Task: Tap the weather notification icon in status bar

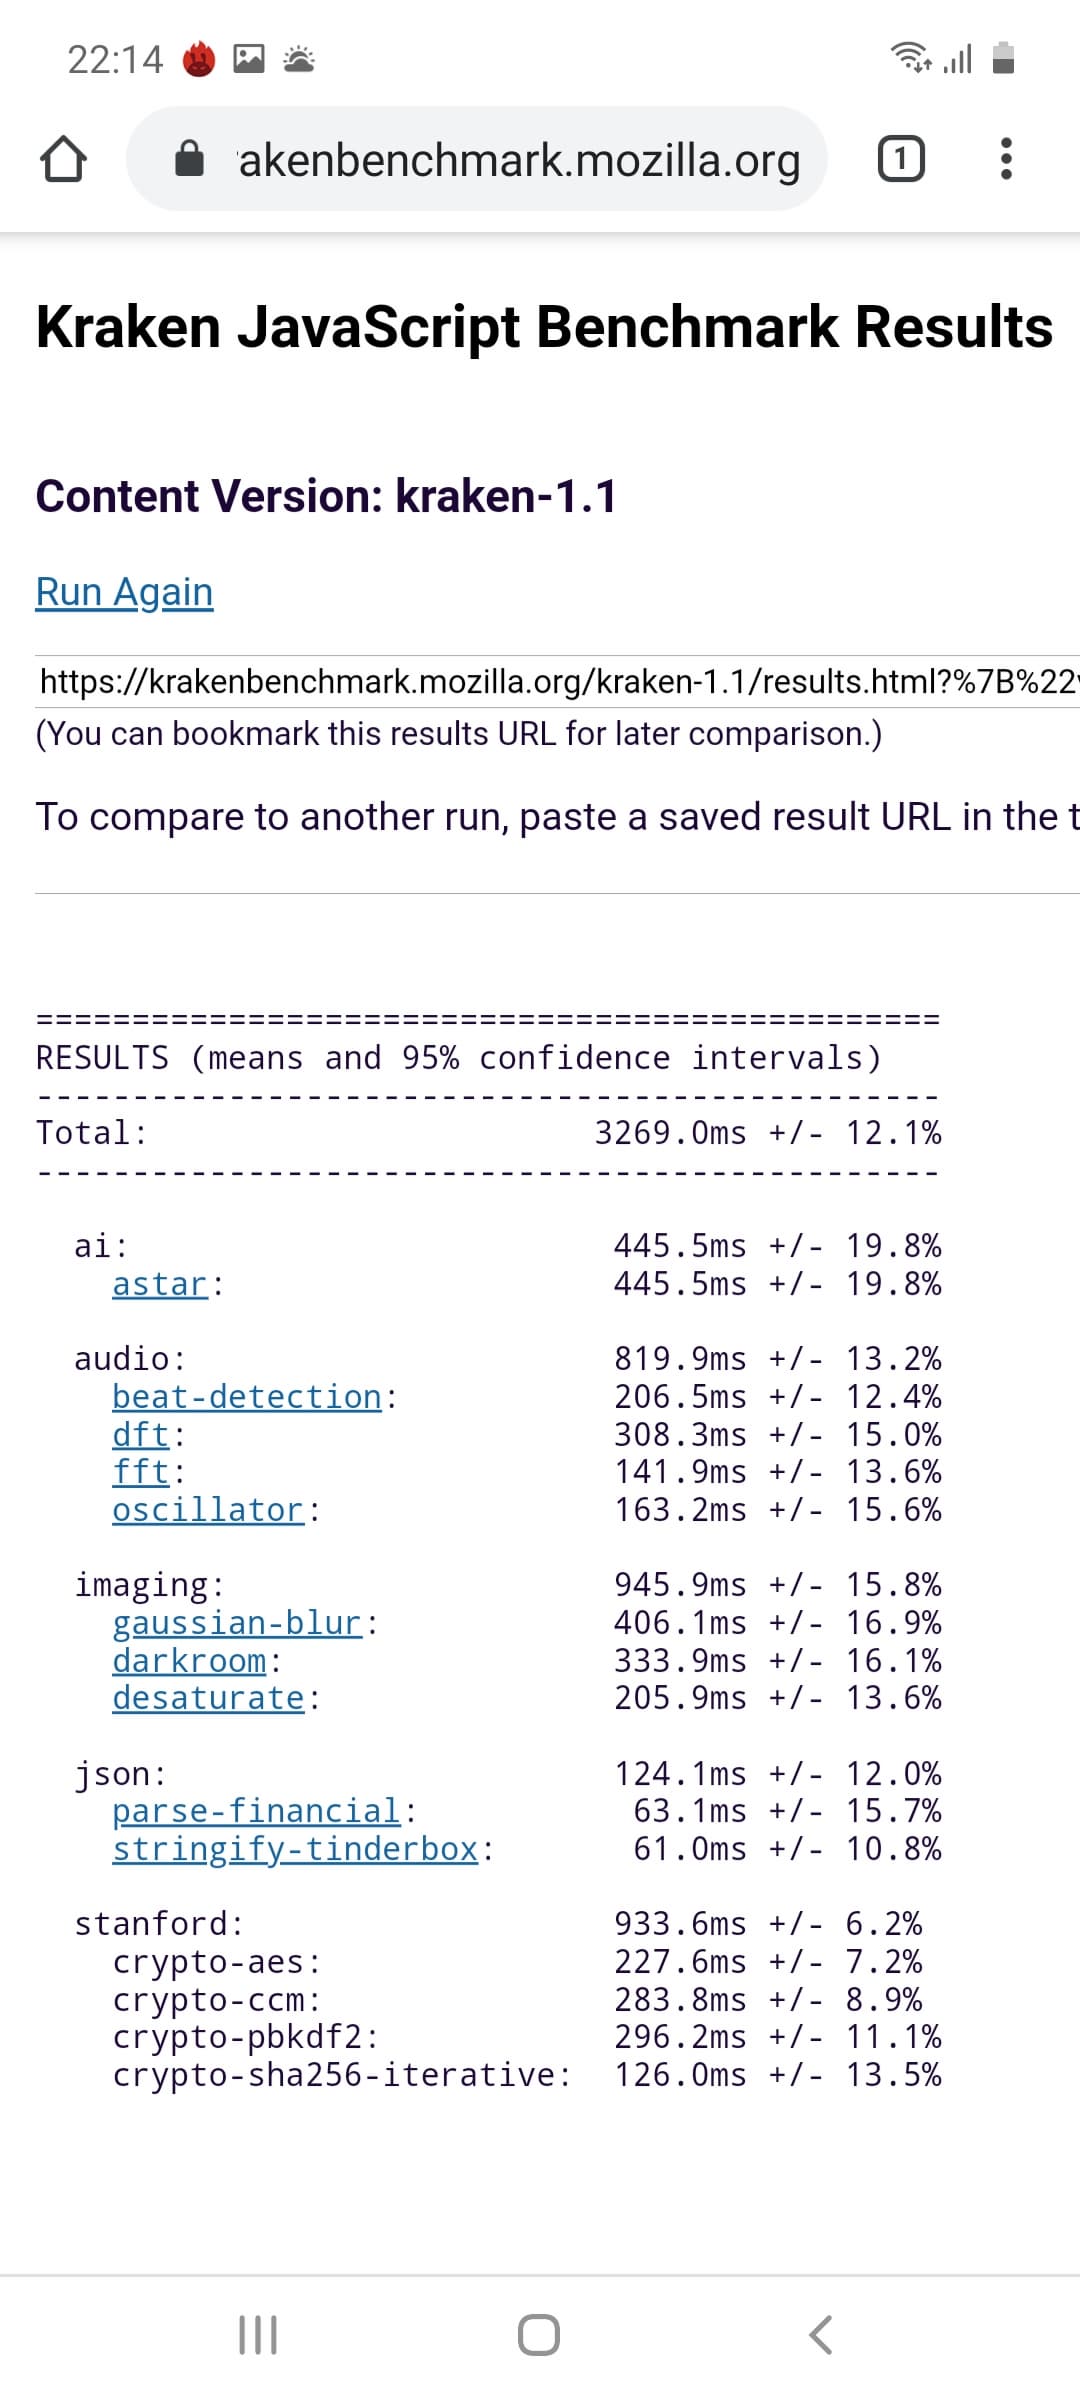Action: pyautogui.click(x=299, y=60)
